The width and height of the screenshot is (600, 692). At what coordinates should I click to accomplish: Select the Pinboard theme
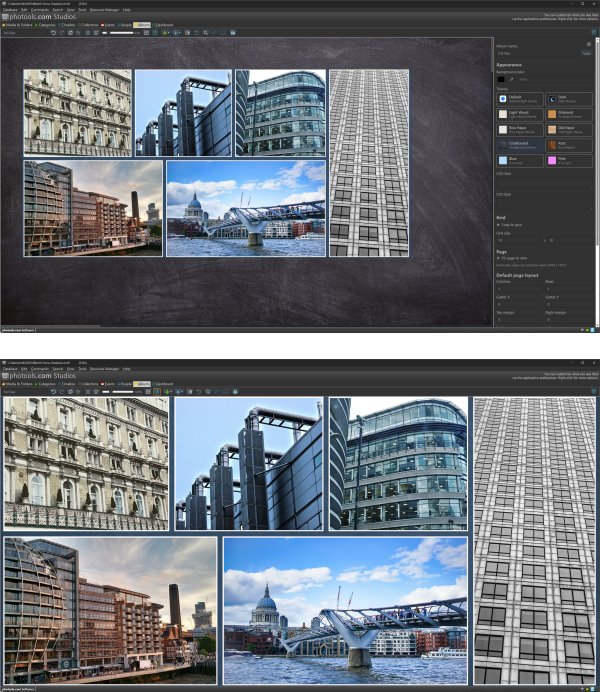click(569, 114)
